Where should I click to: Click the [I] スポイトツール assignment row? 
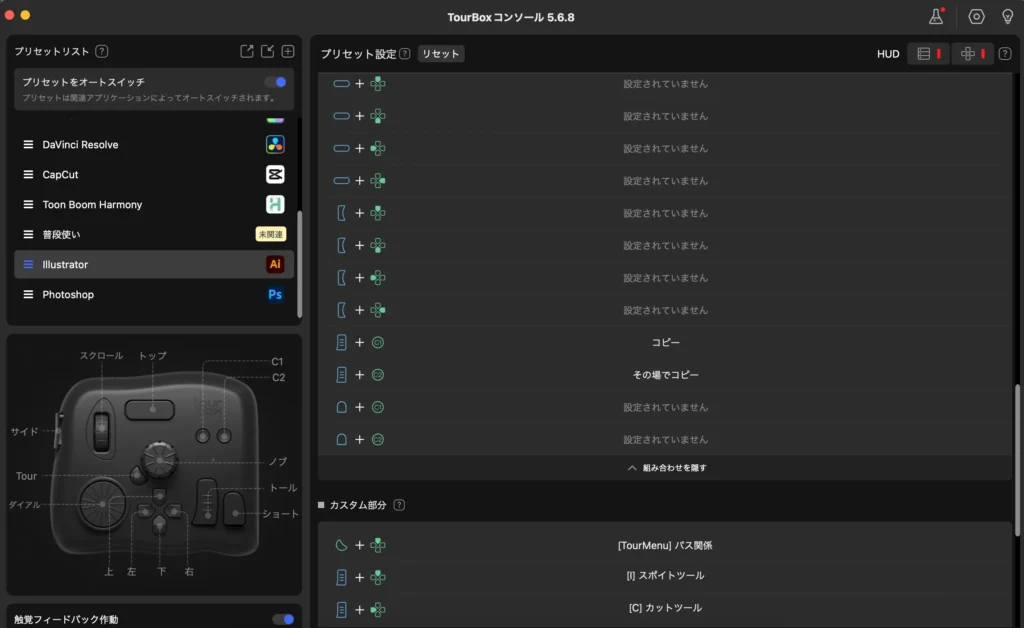(x=666, y=577)
